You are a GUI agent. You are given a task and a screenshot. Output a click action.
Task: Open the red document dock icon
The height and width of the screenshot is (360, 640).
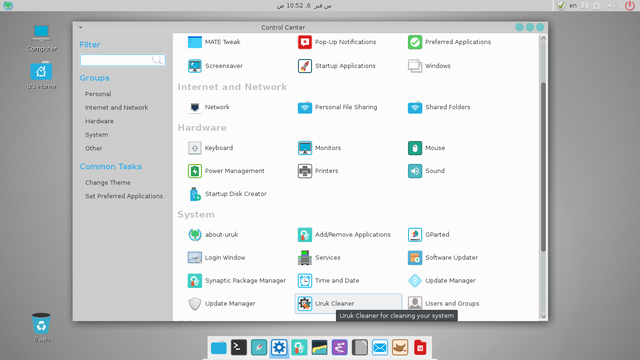tap(420, 348)
